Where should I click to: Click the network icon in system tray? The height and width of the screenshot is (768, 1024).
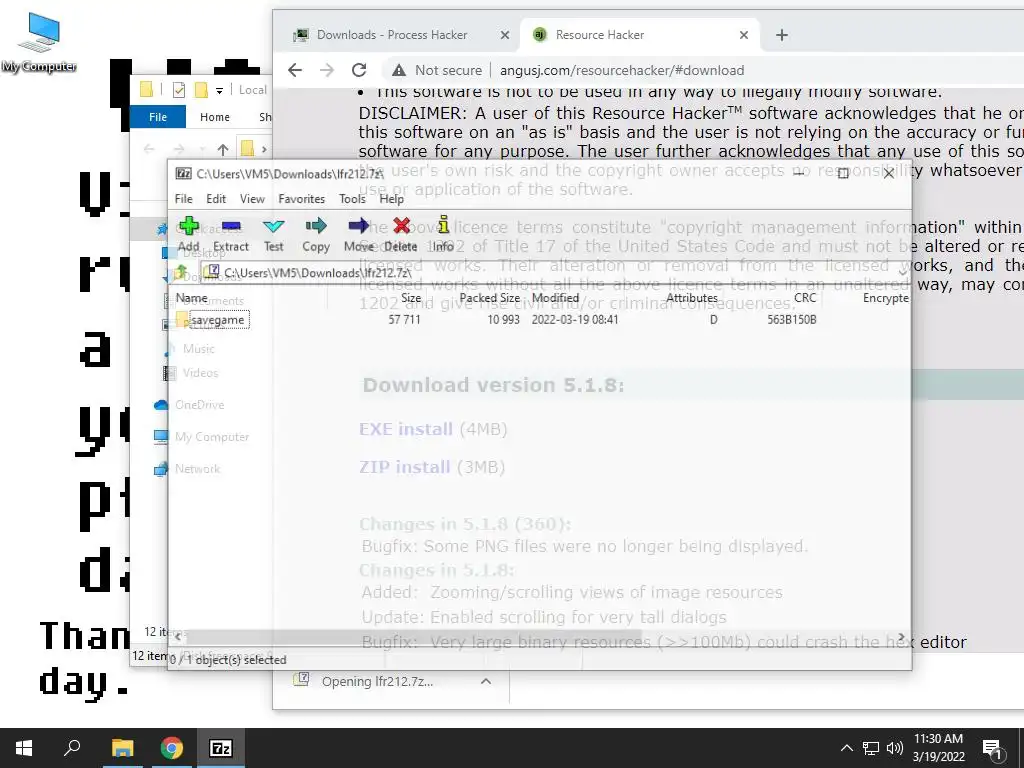click(x=871, y=748)
